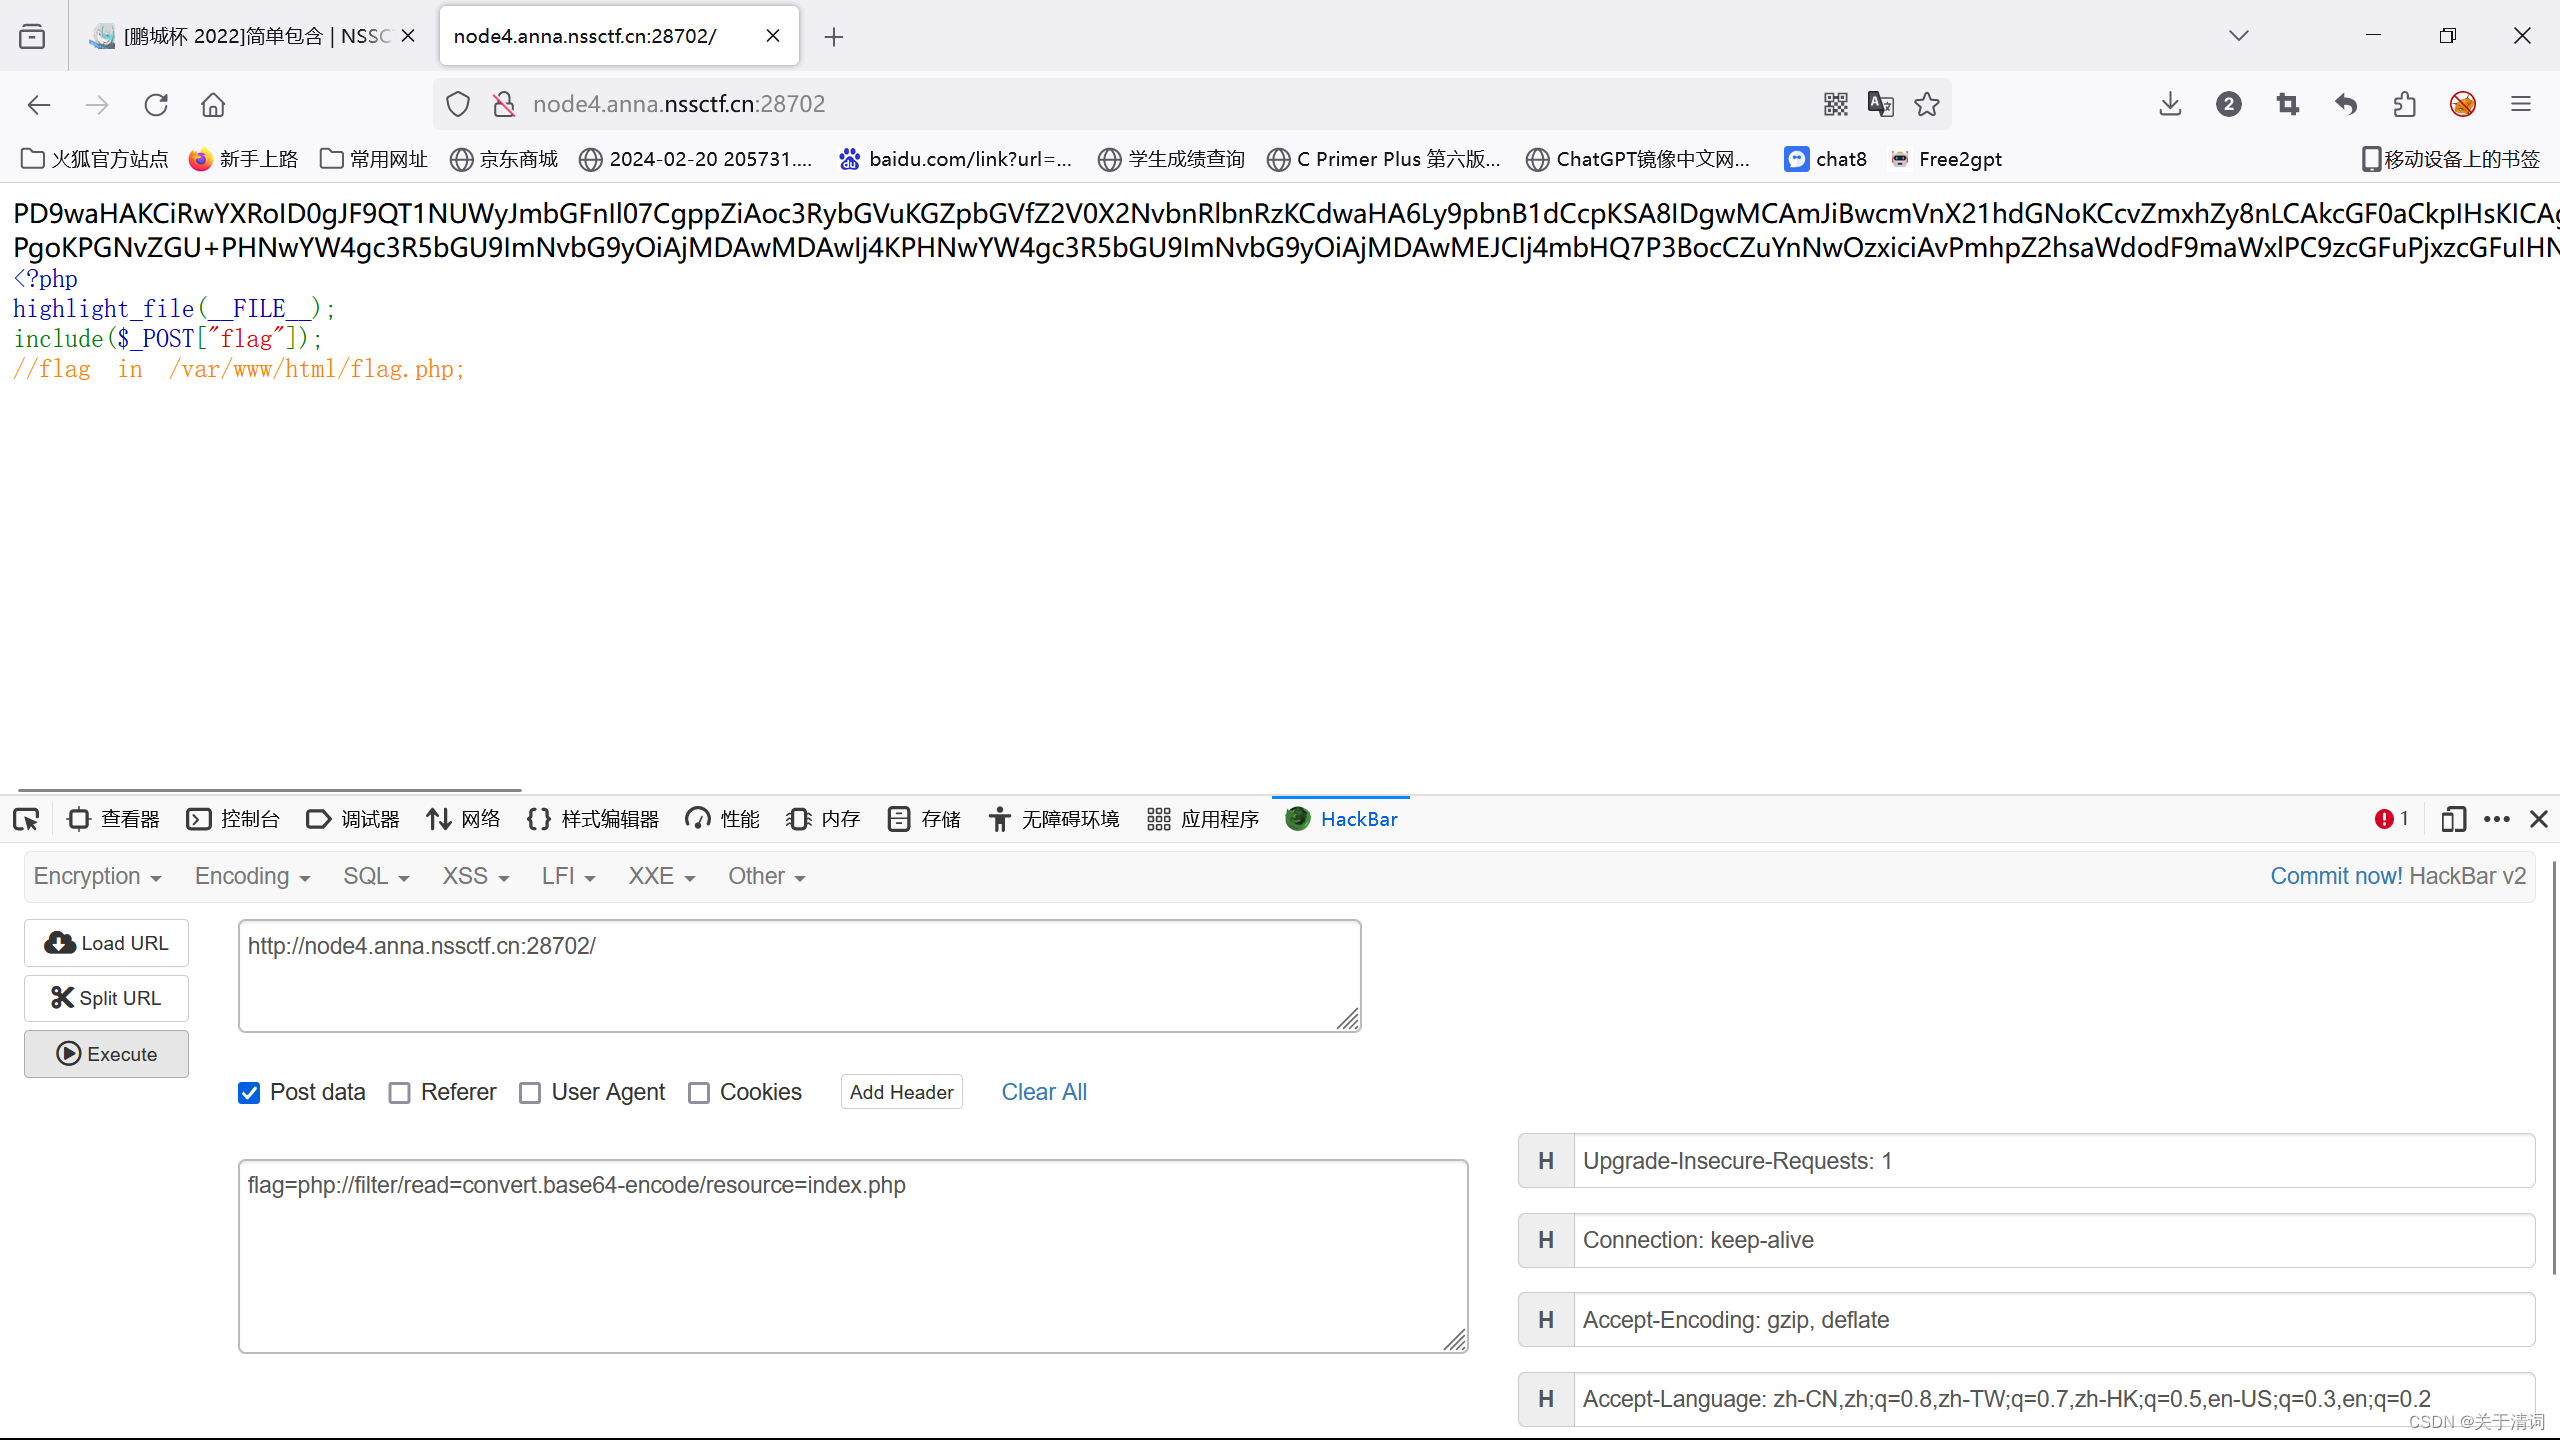Click the browser reload page icon
2560x1440 pixels.
(x=156, y=104)
